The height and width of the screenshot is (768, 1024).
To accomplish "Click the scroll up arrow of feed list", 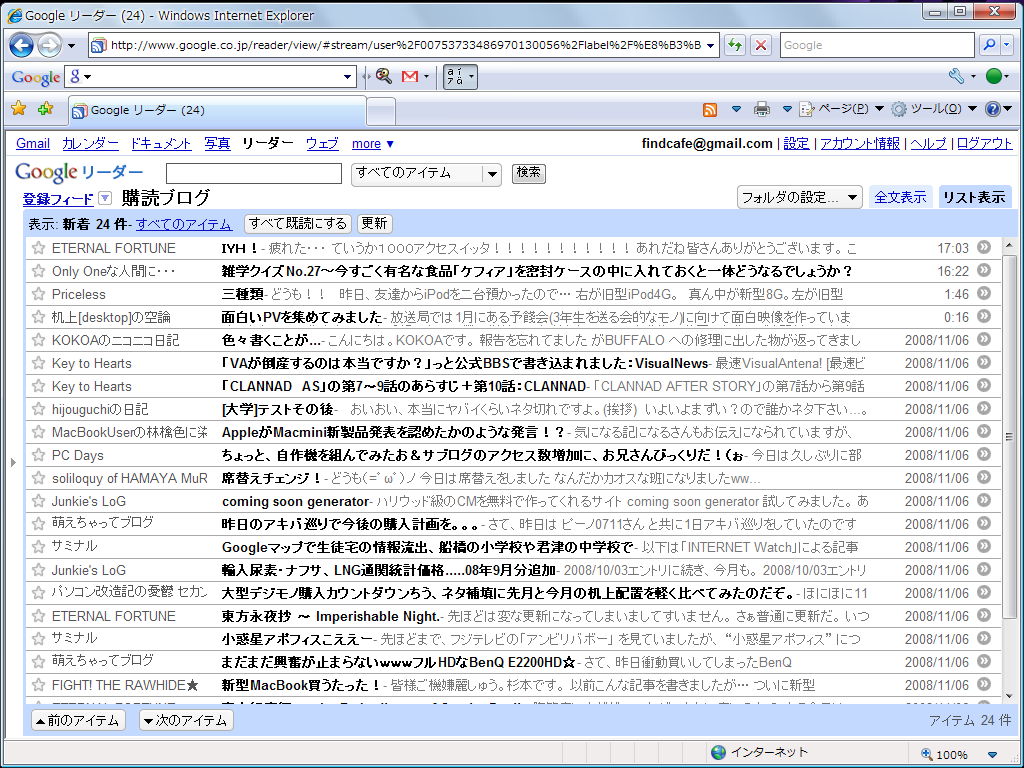I will click(1008, 246).
